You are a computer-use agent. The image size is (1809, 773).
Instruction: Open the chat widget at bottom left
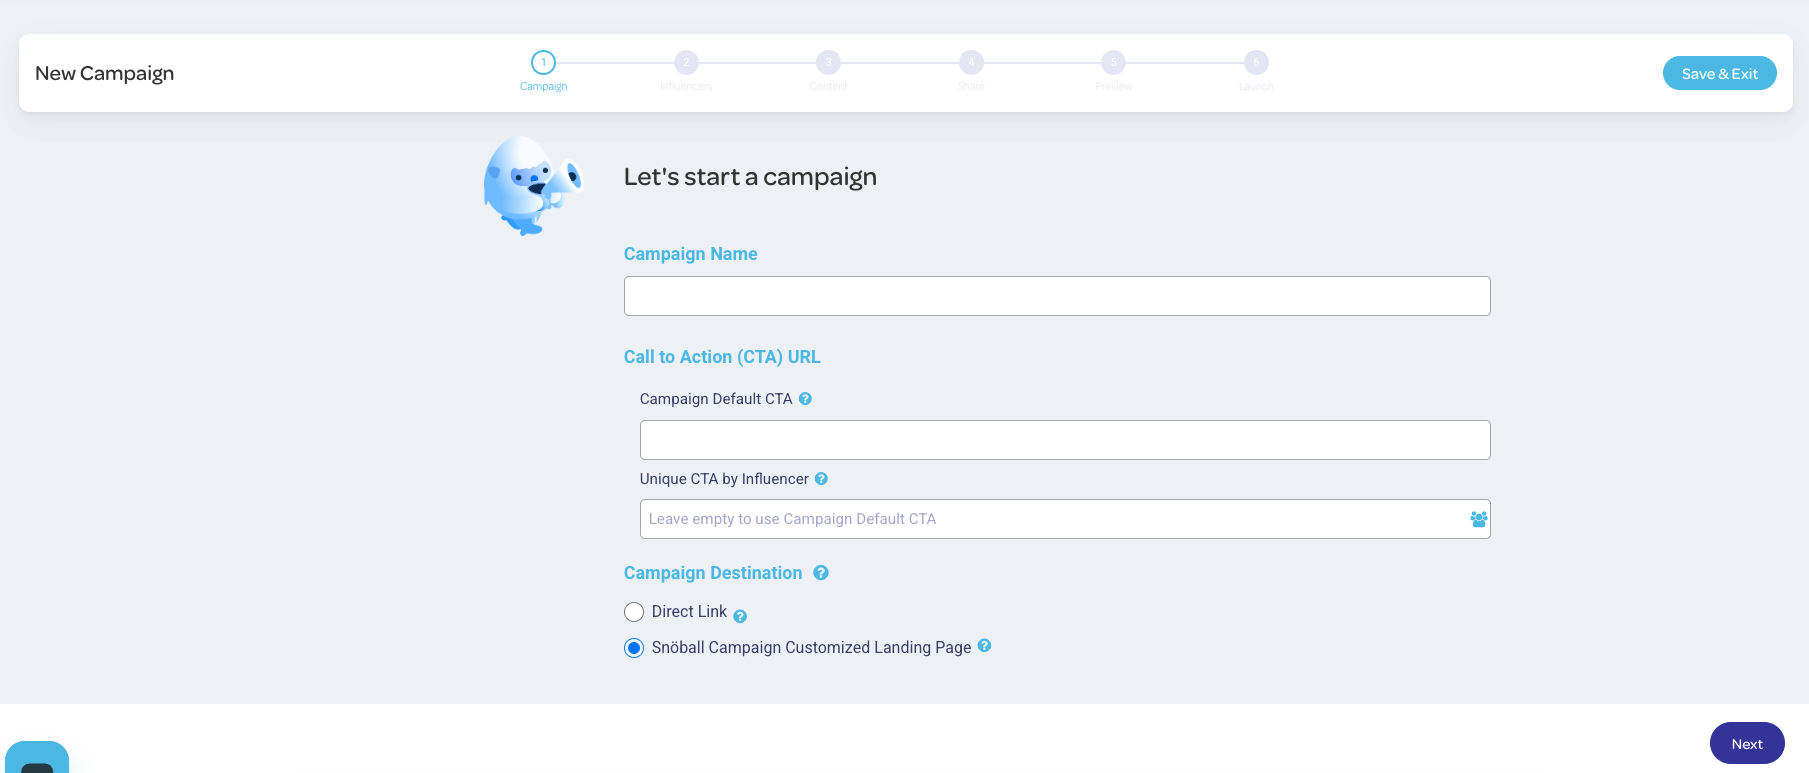tap(37, 758)
